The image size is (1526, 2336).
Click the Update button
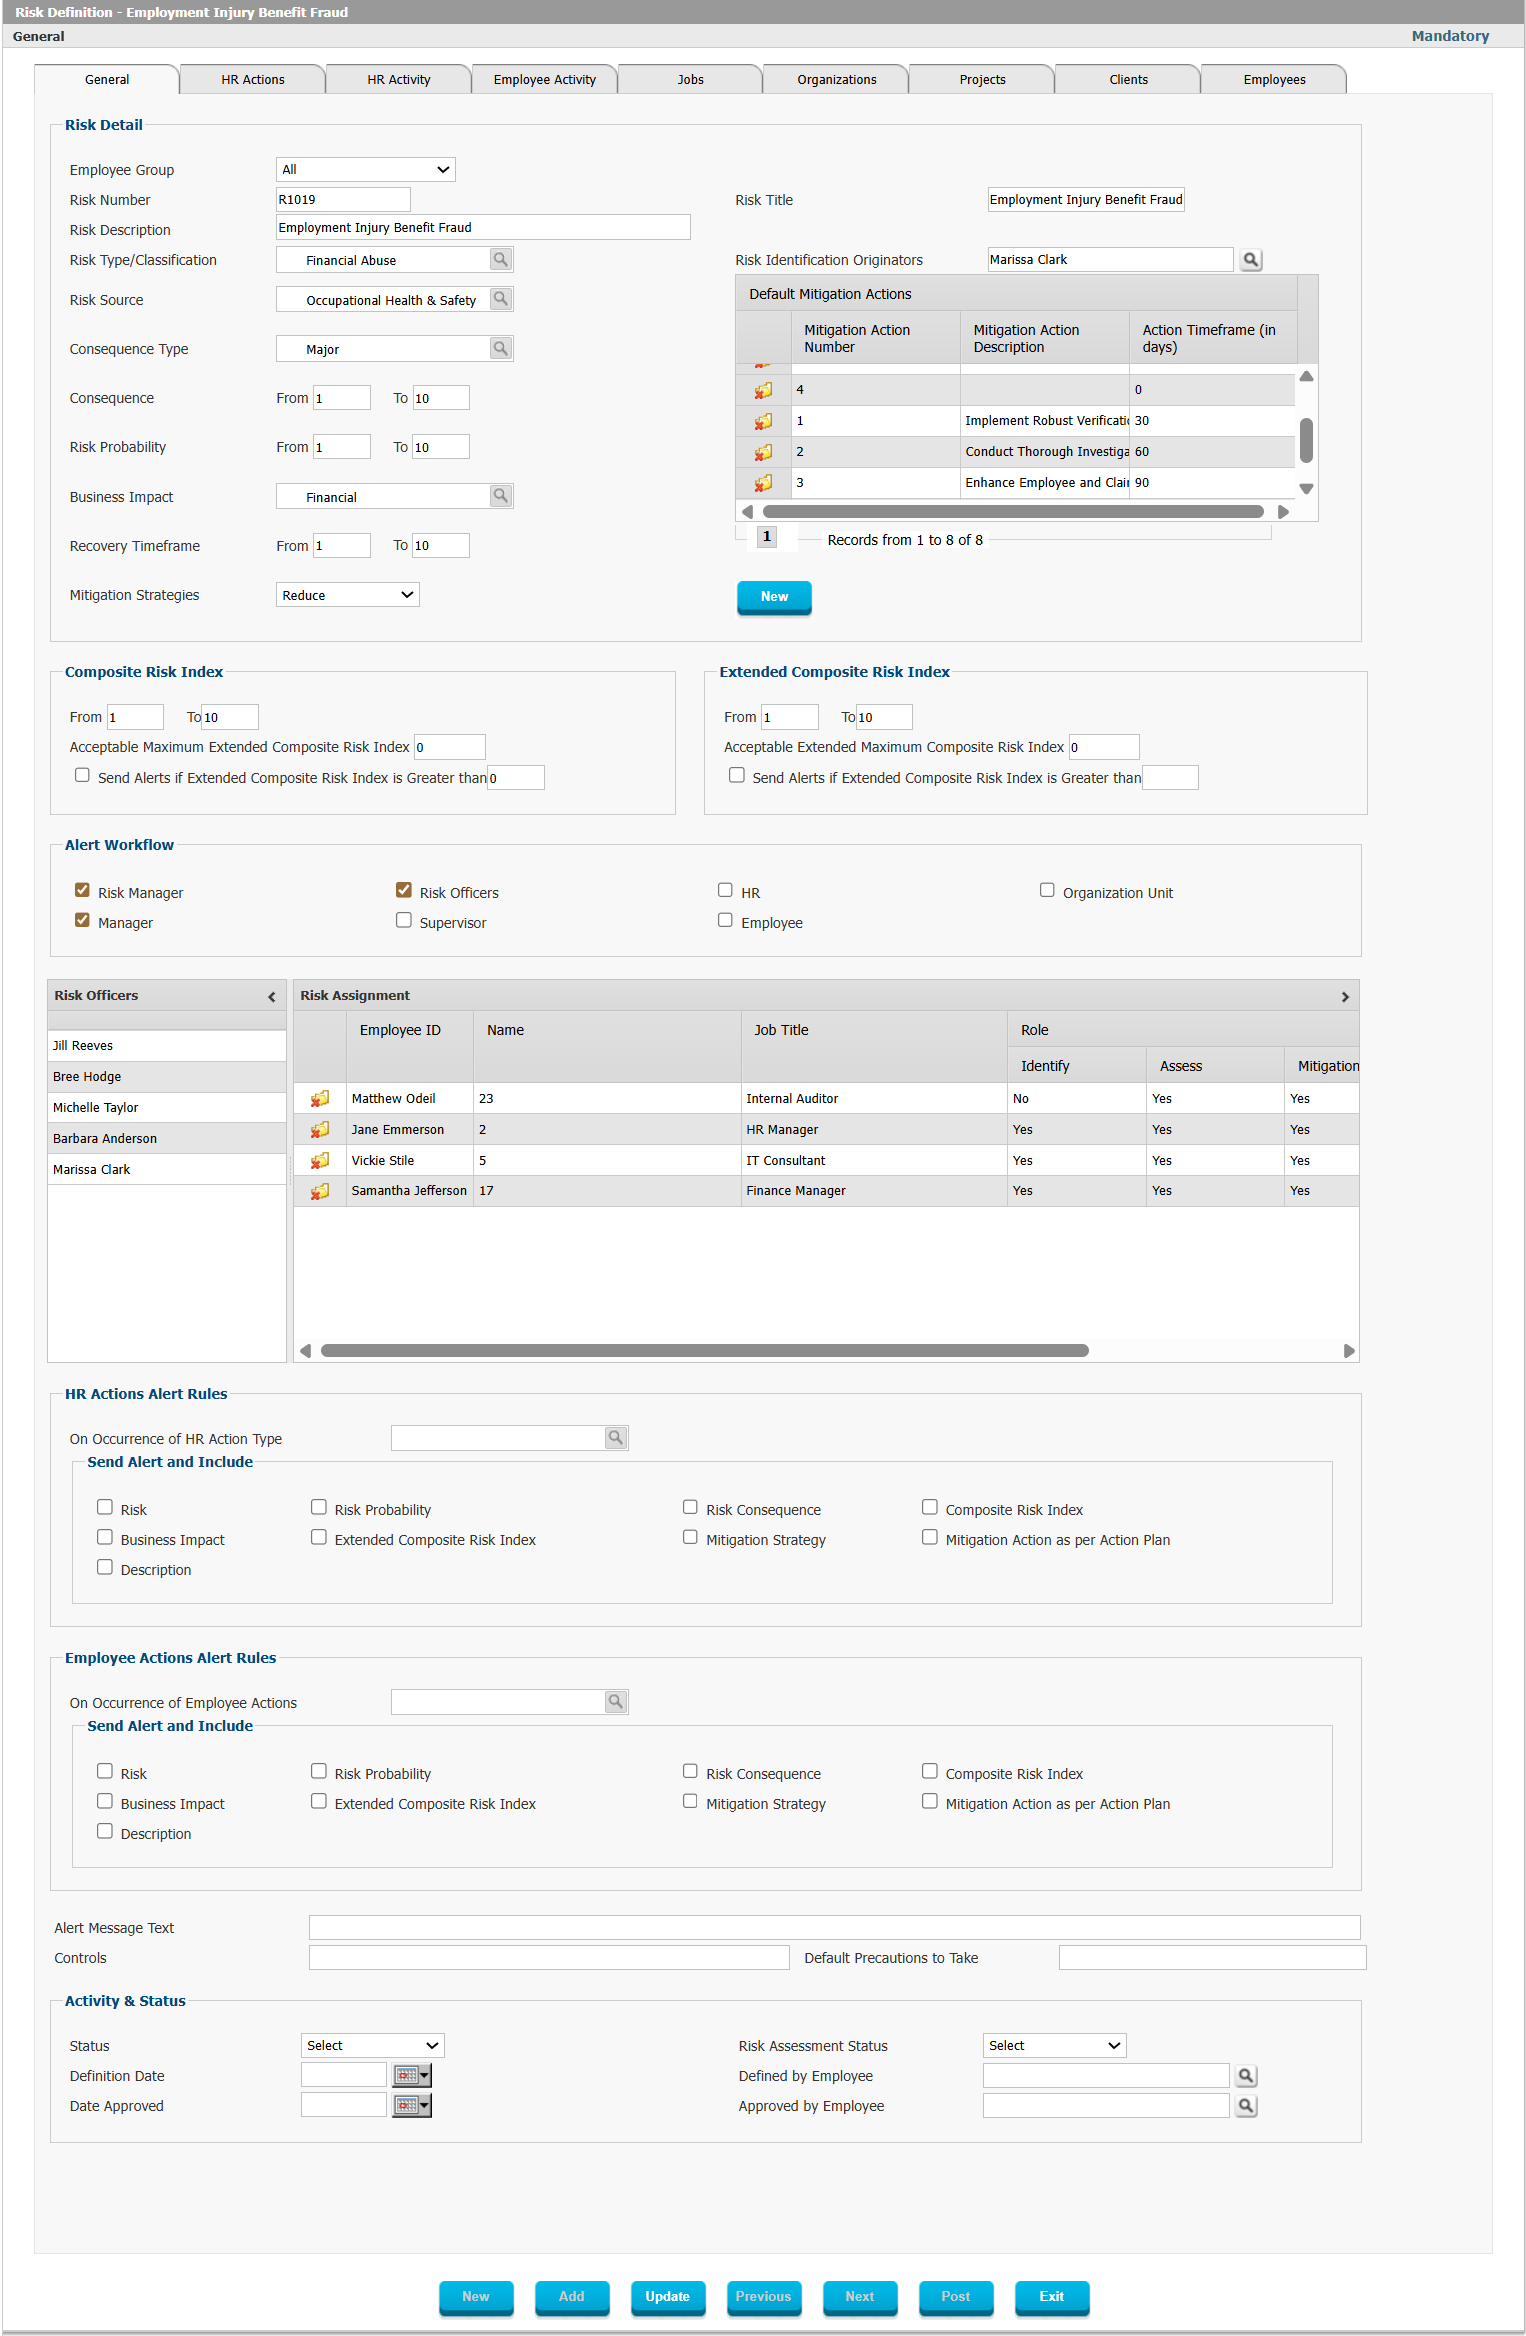667,2297
